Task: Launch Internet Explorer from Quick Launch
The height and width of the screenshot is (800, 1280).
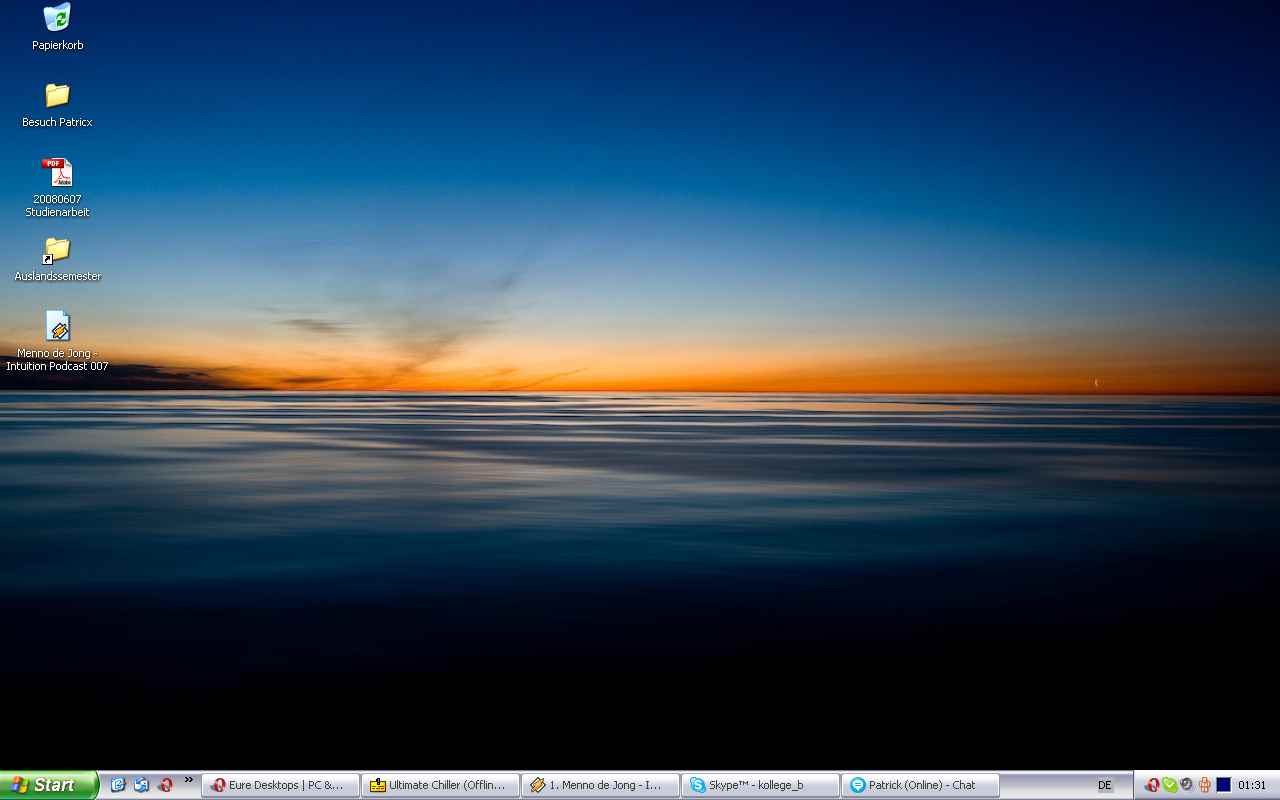Action: [118, 785]
